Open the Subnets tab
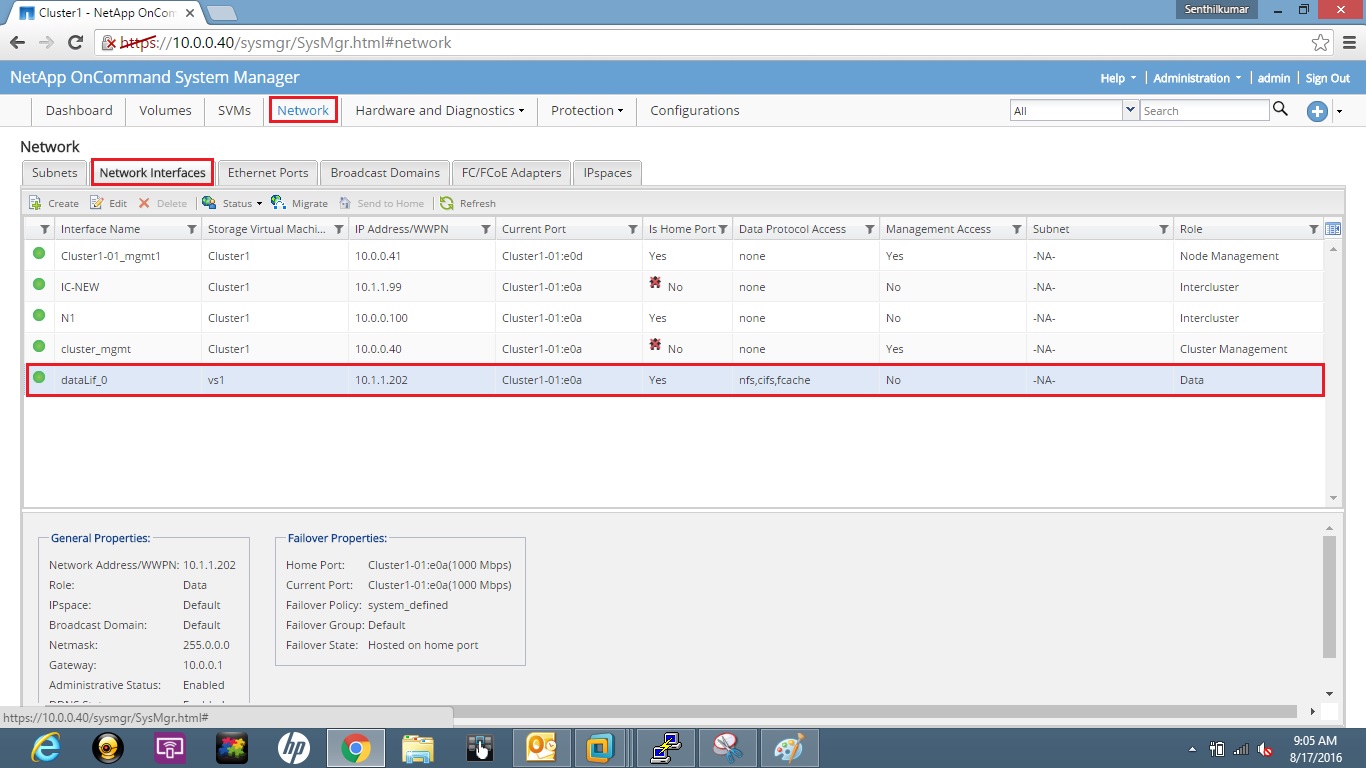Image resolution: width=1366 pixels, height=768 pixels. click(54, 172)
